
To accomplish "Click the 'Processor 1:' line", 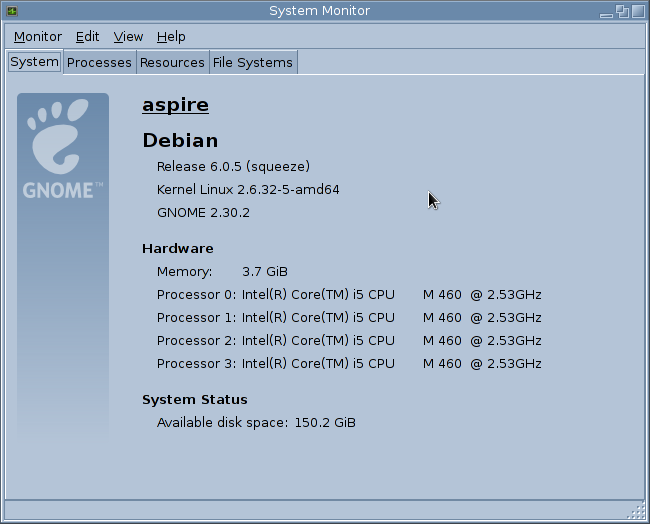I will [x=349, y=318].
